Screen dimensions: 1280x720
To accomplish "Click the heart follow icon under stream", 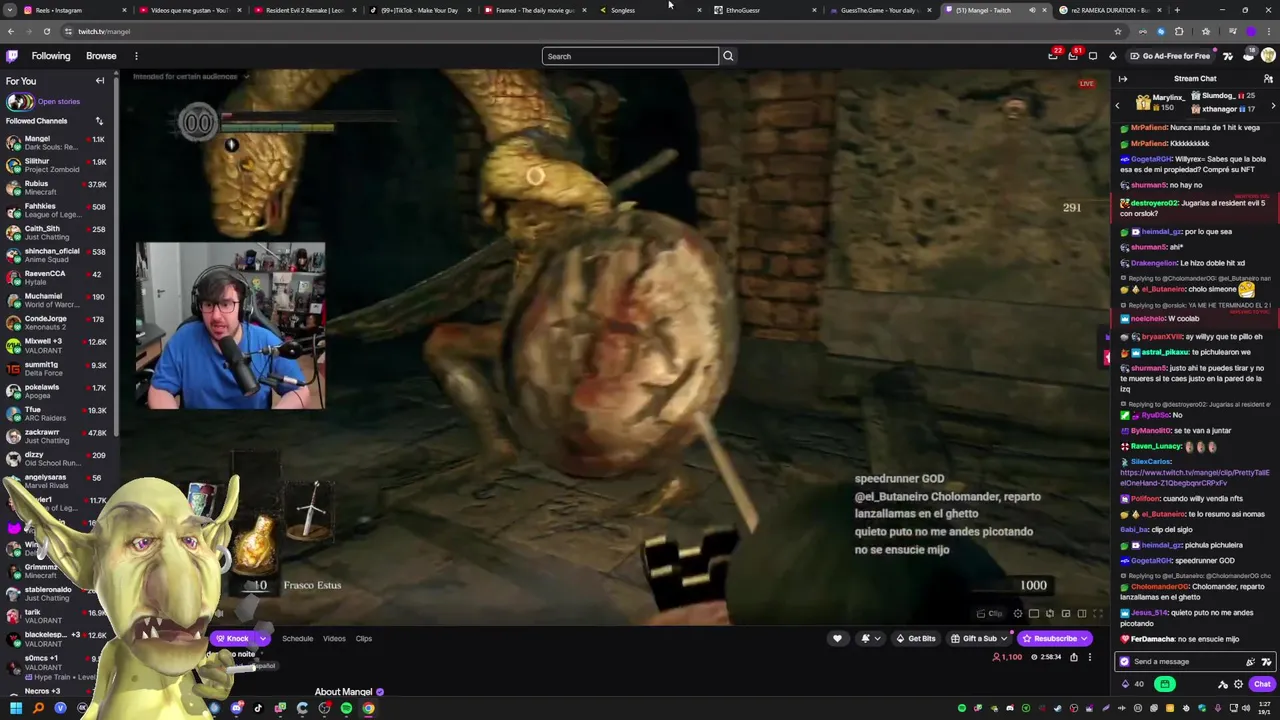I will (837, 638).
